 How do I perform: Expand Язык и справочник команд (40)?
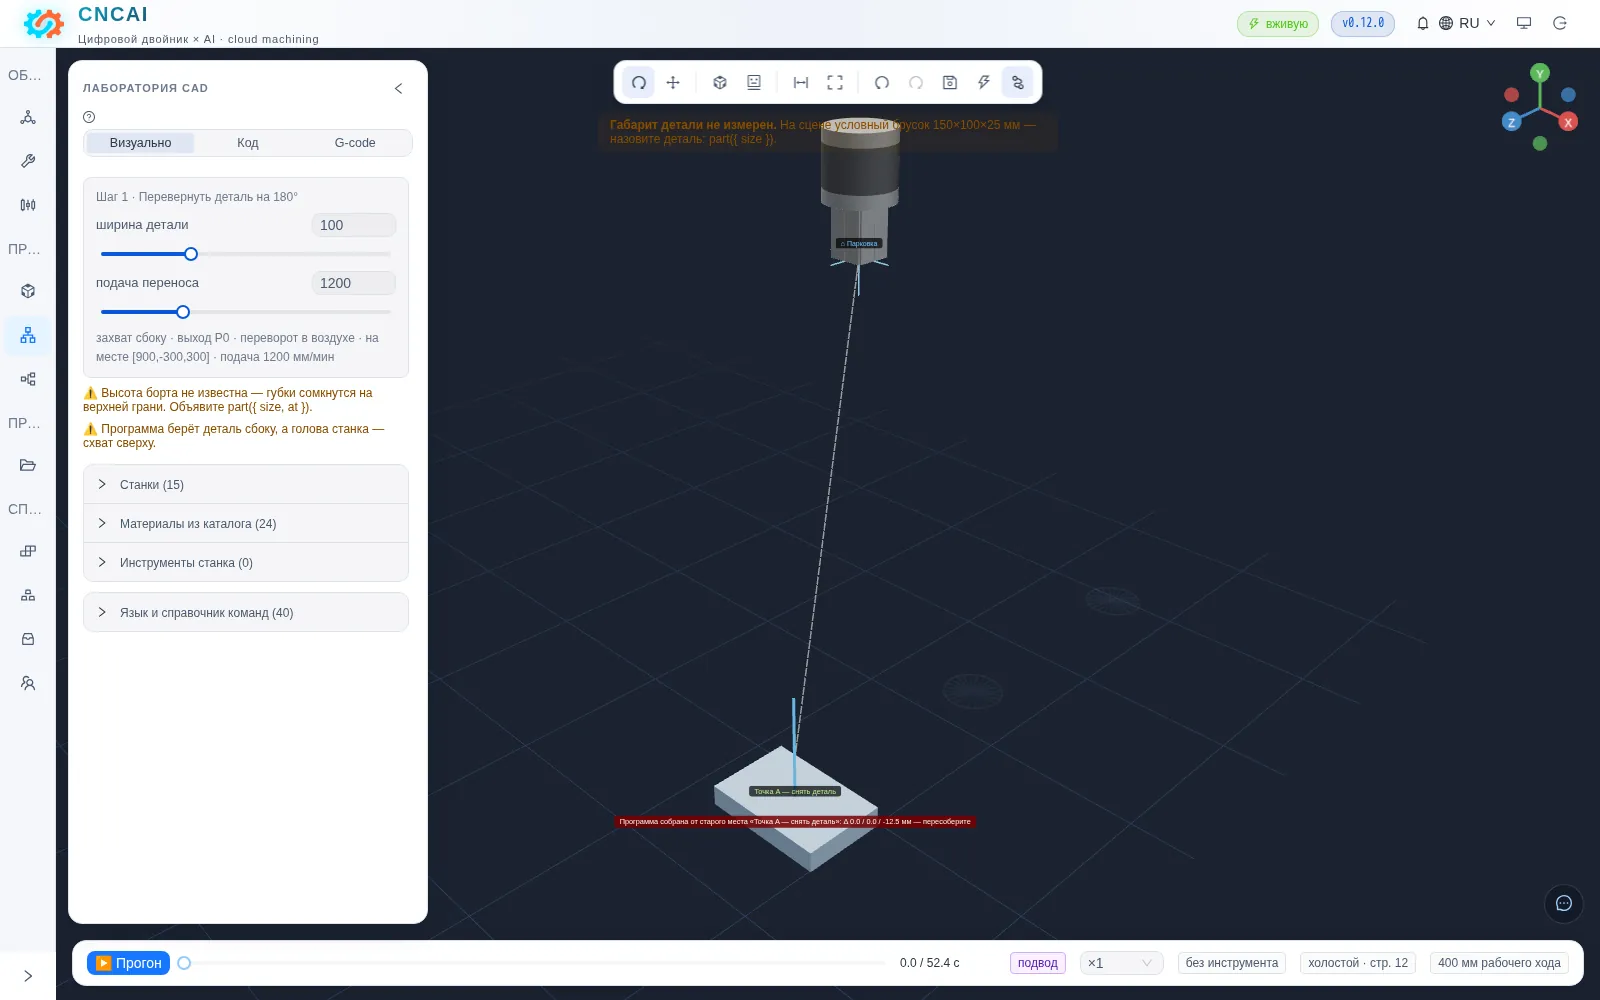tap(246, 613)
